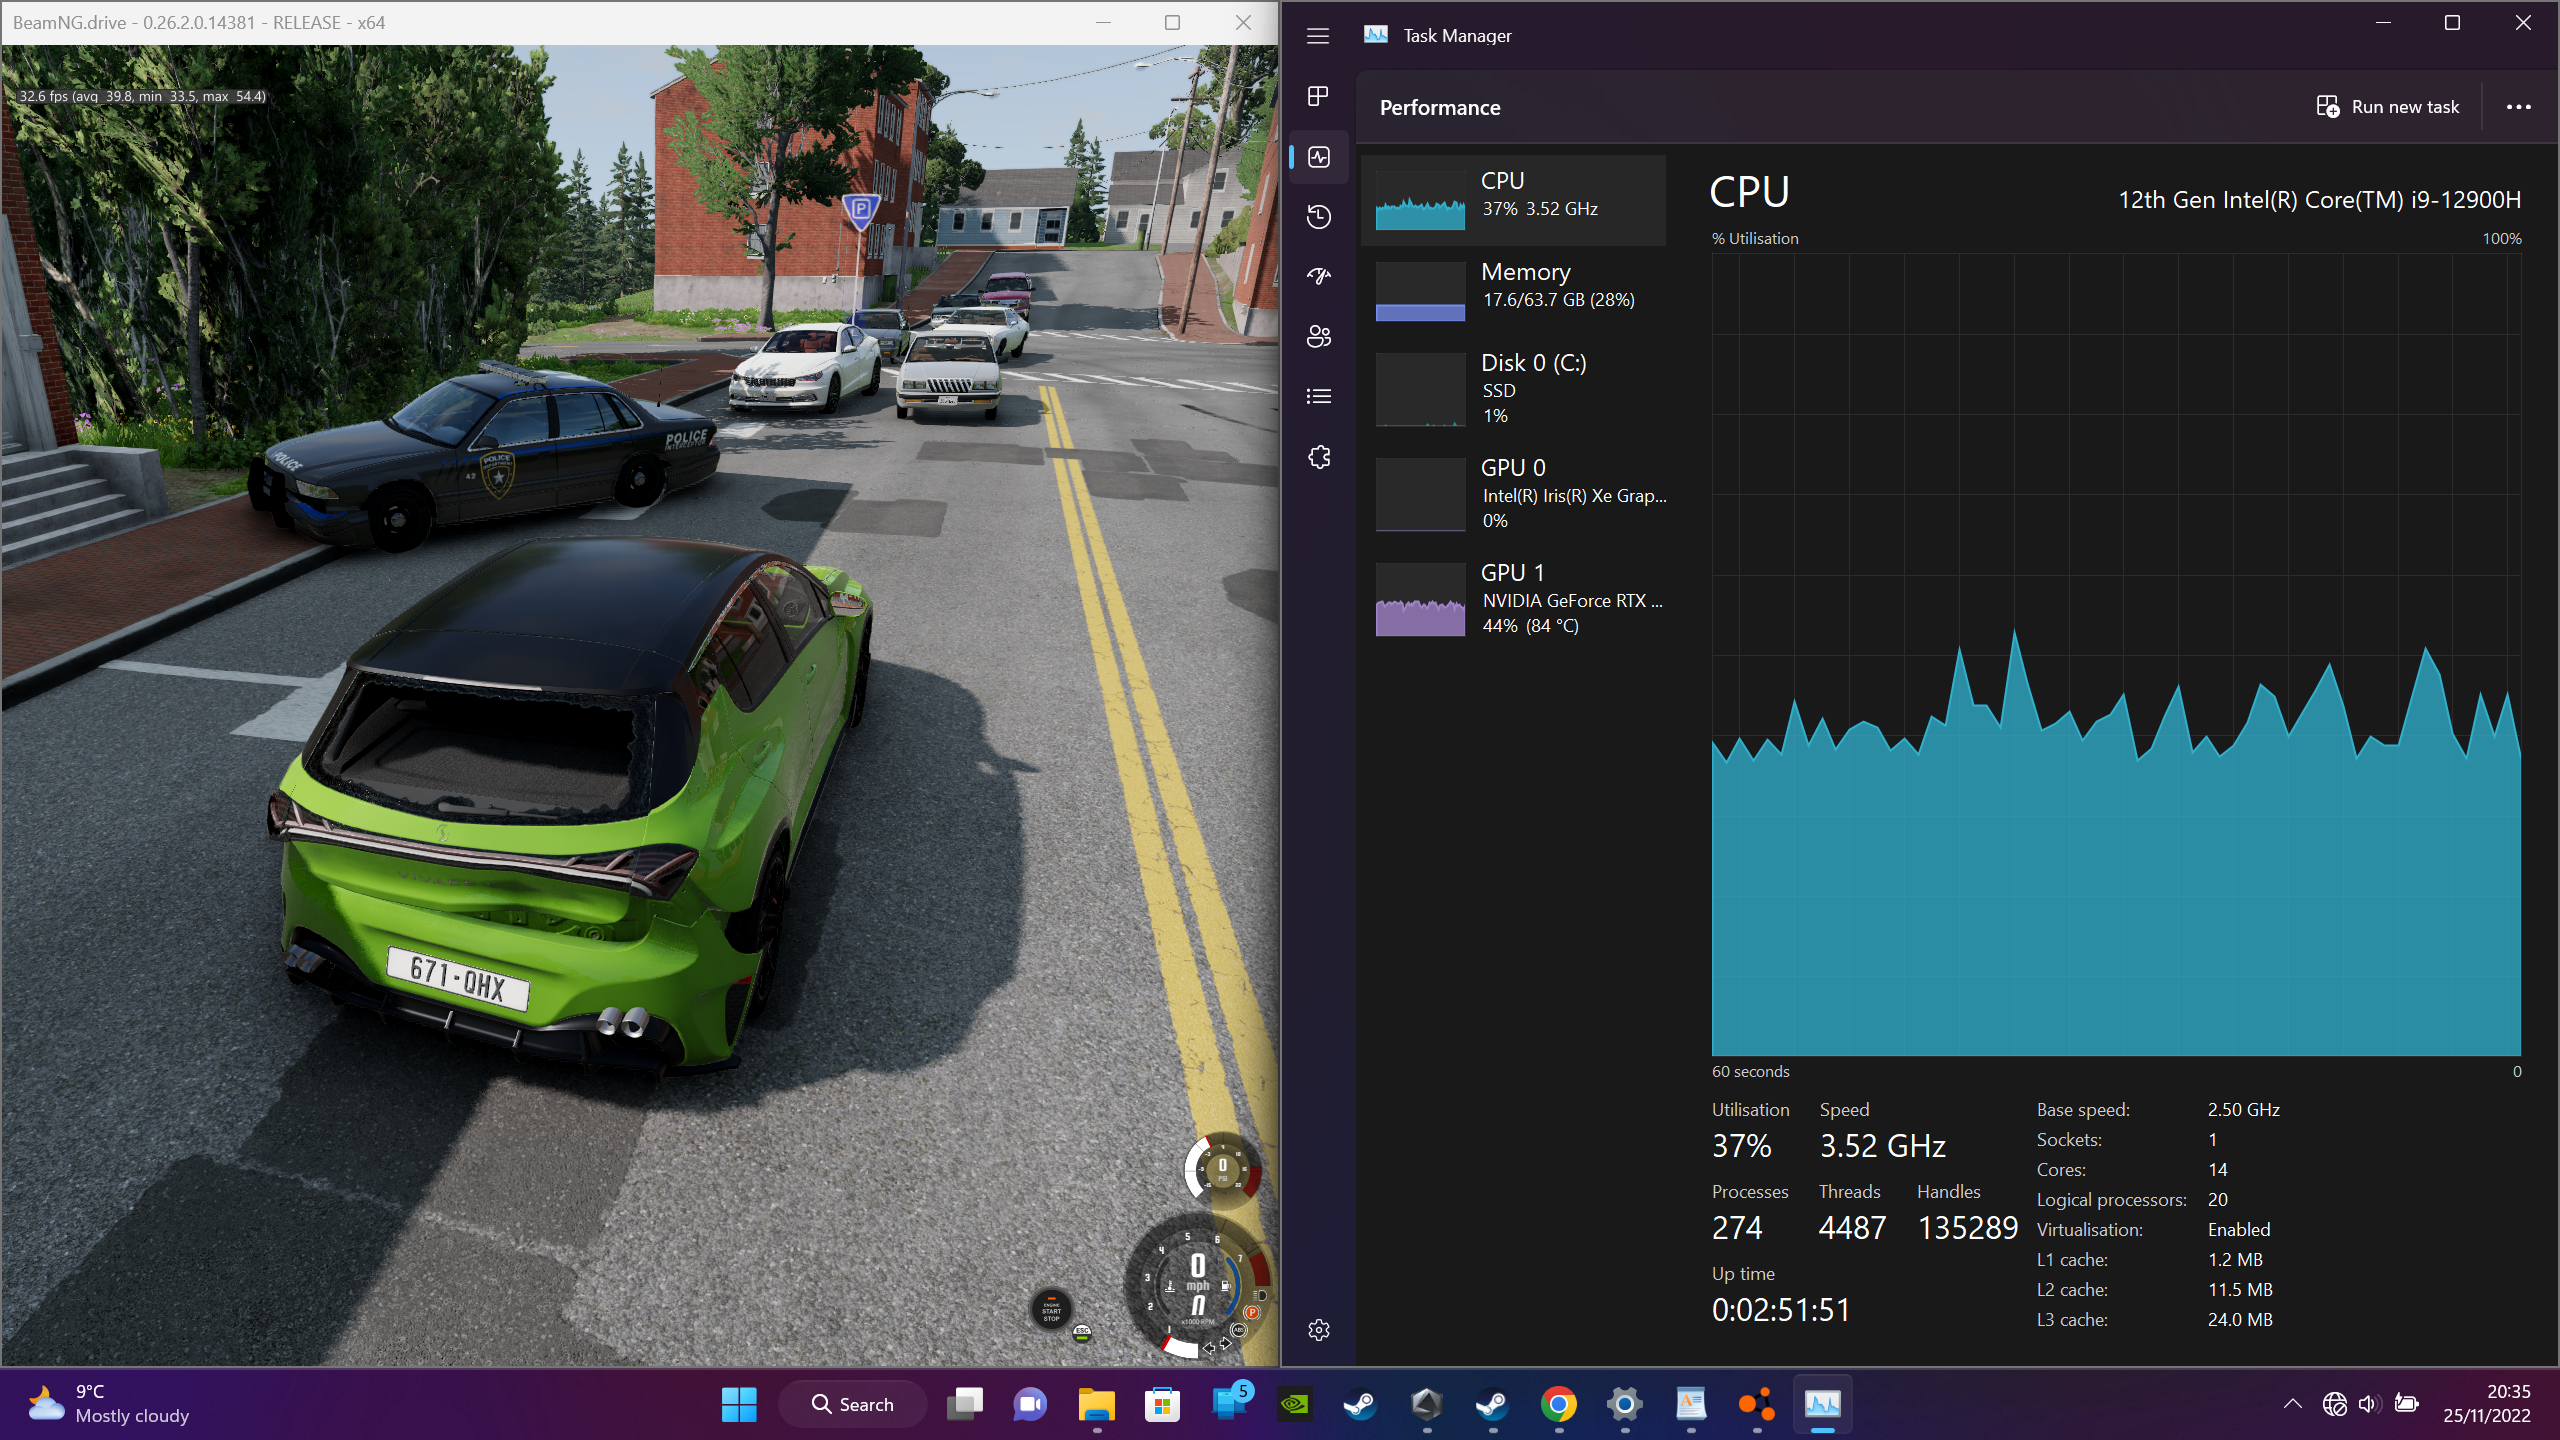Open NVIDIA app from the taskbar

point(1294,1404)
